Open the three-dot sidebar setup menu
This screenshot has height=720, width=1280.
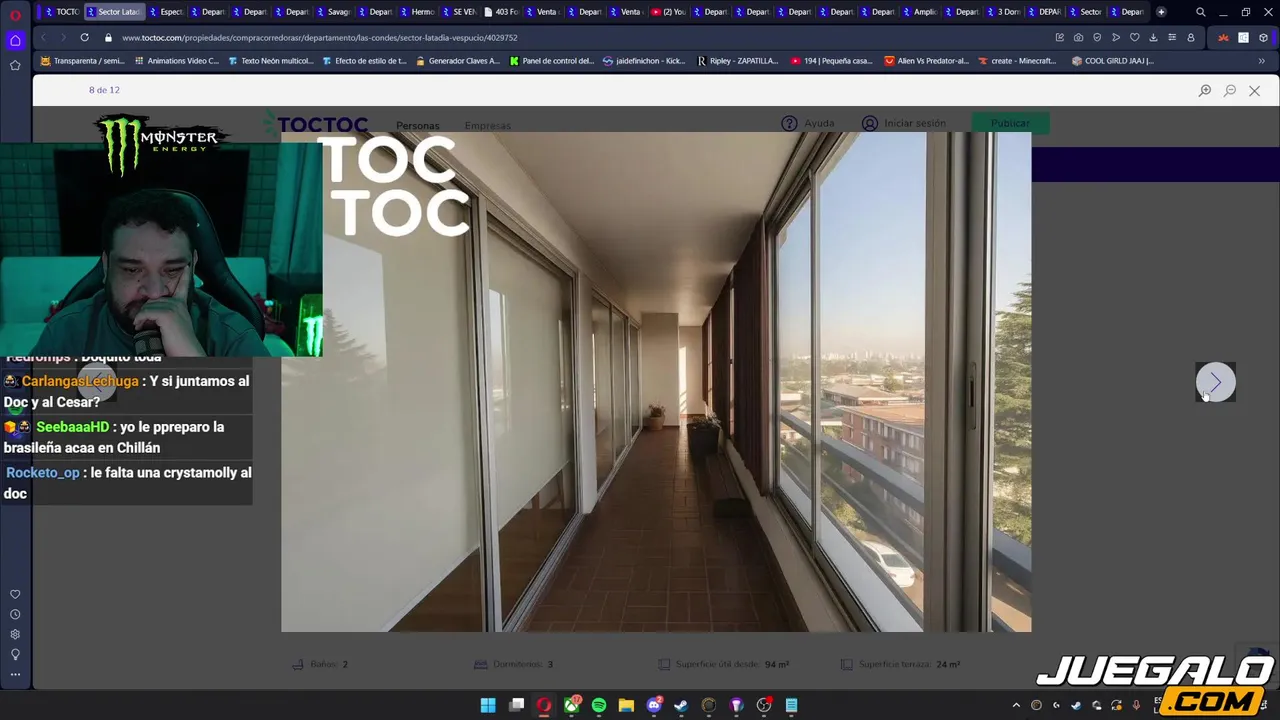click(x=15, y=675)
